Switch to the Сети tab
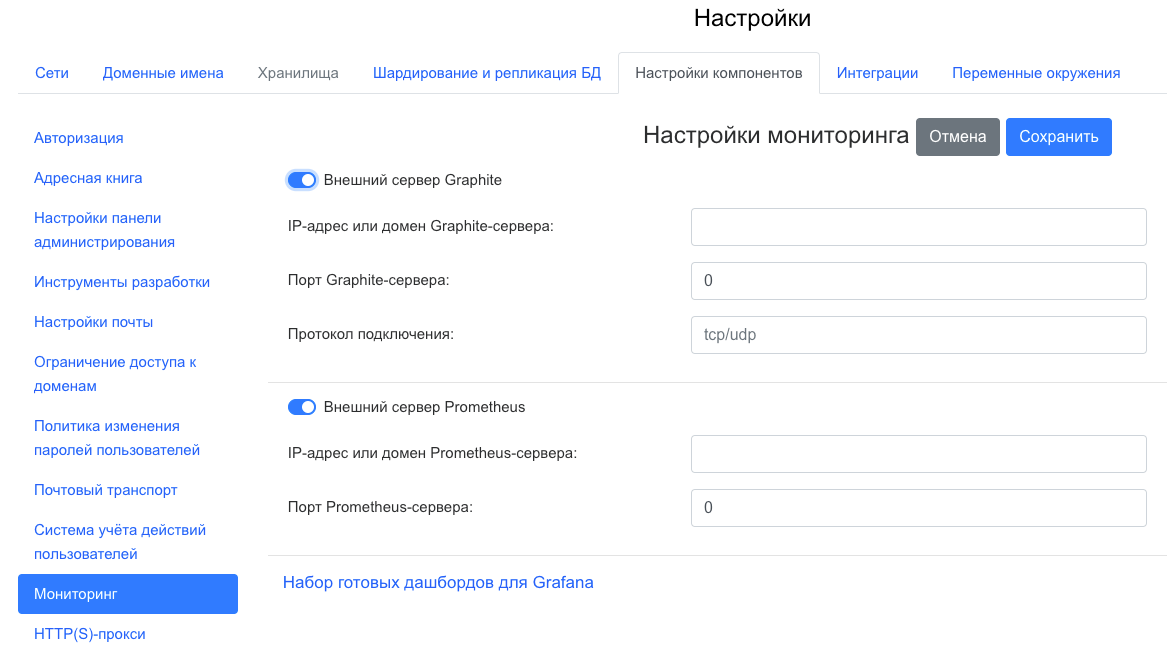 tap(52, 73)
